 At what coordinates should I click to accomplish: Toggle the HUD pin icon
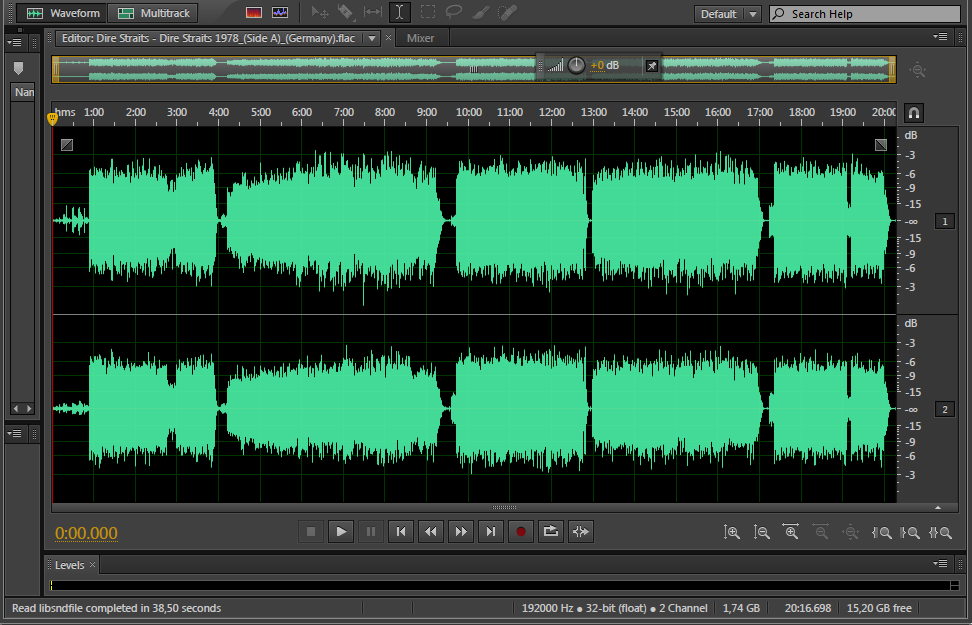pyautogui.click(x=652, y=66)
